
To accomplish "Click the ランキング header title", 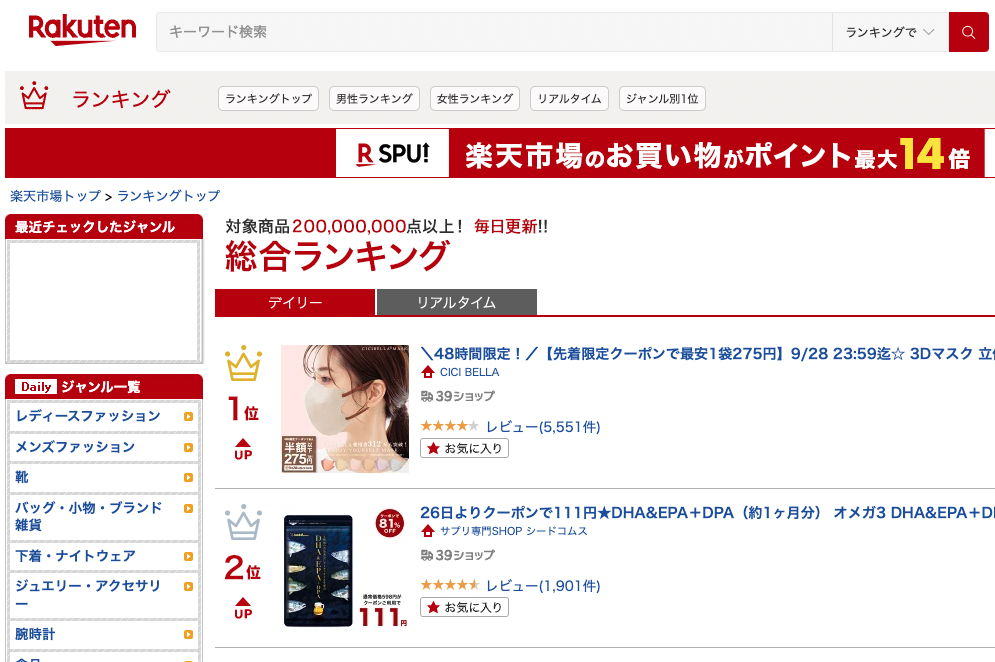I will tap(121, 99).
